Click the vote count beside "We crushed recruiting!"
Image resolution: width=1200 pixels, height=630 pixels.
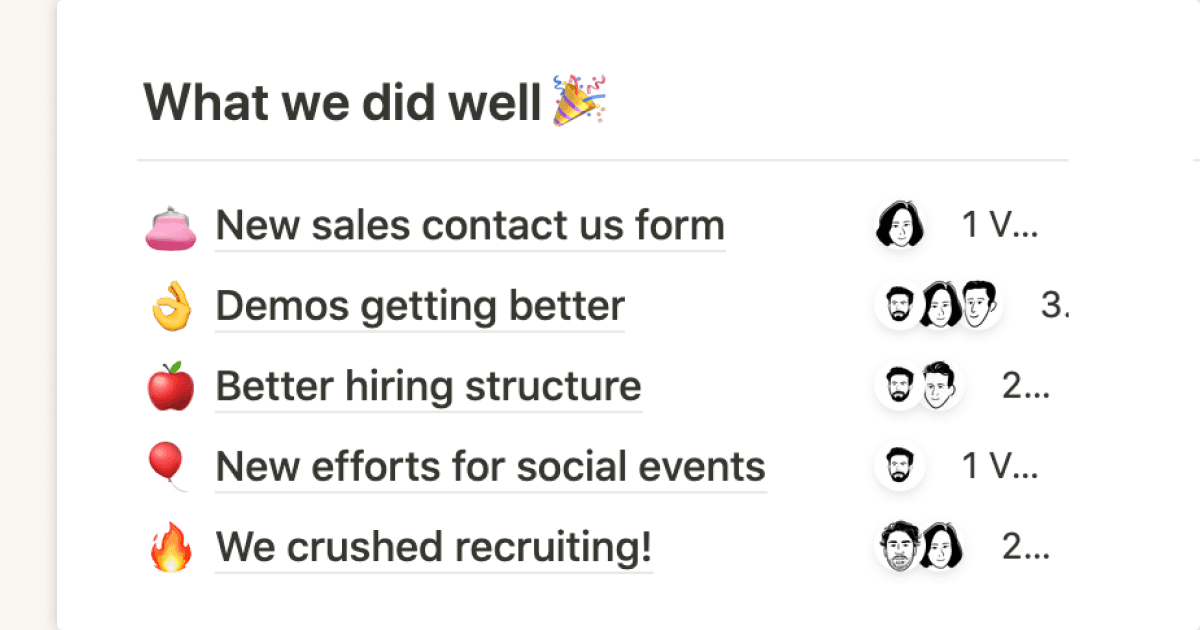click(x=1025, y=547)
